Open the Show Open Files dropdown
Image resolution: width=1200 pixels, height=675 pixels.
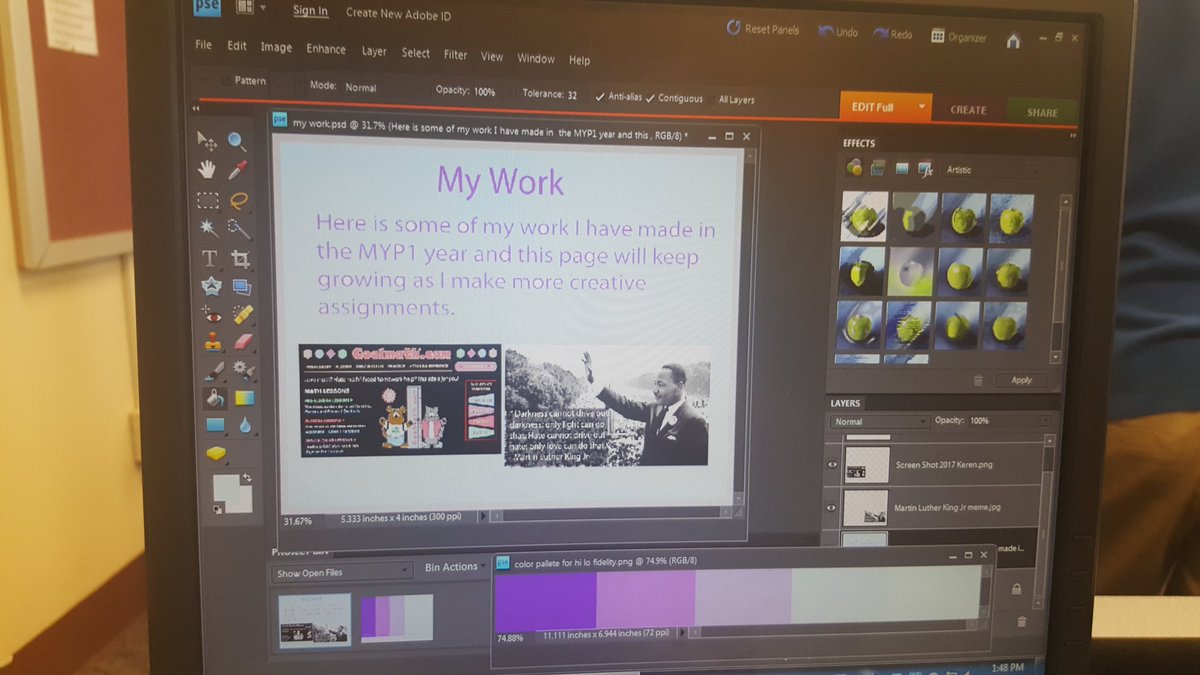click(x=342, y=573)
